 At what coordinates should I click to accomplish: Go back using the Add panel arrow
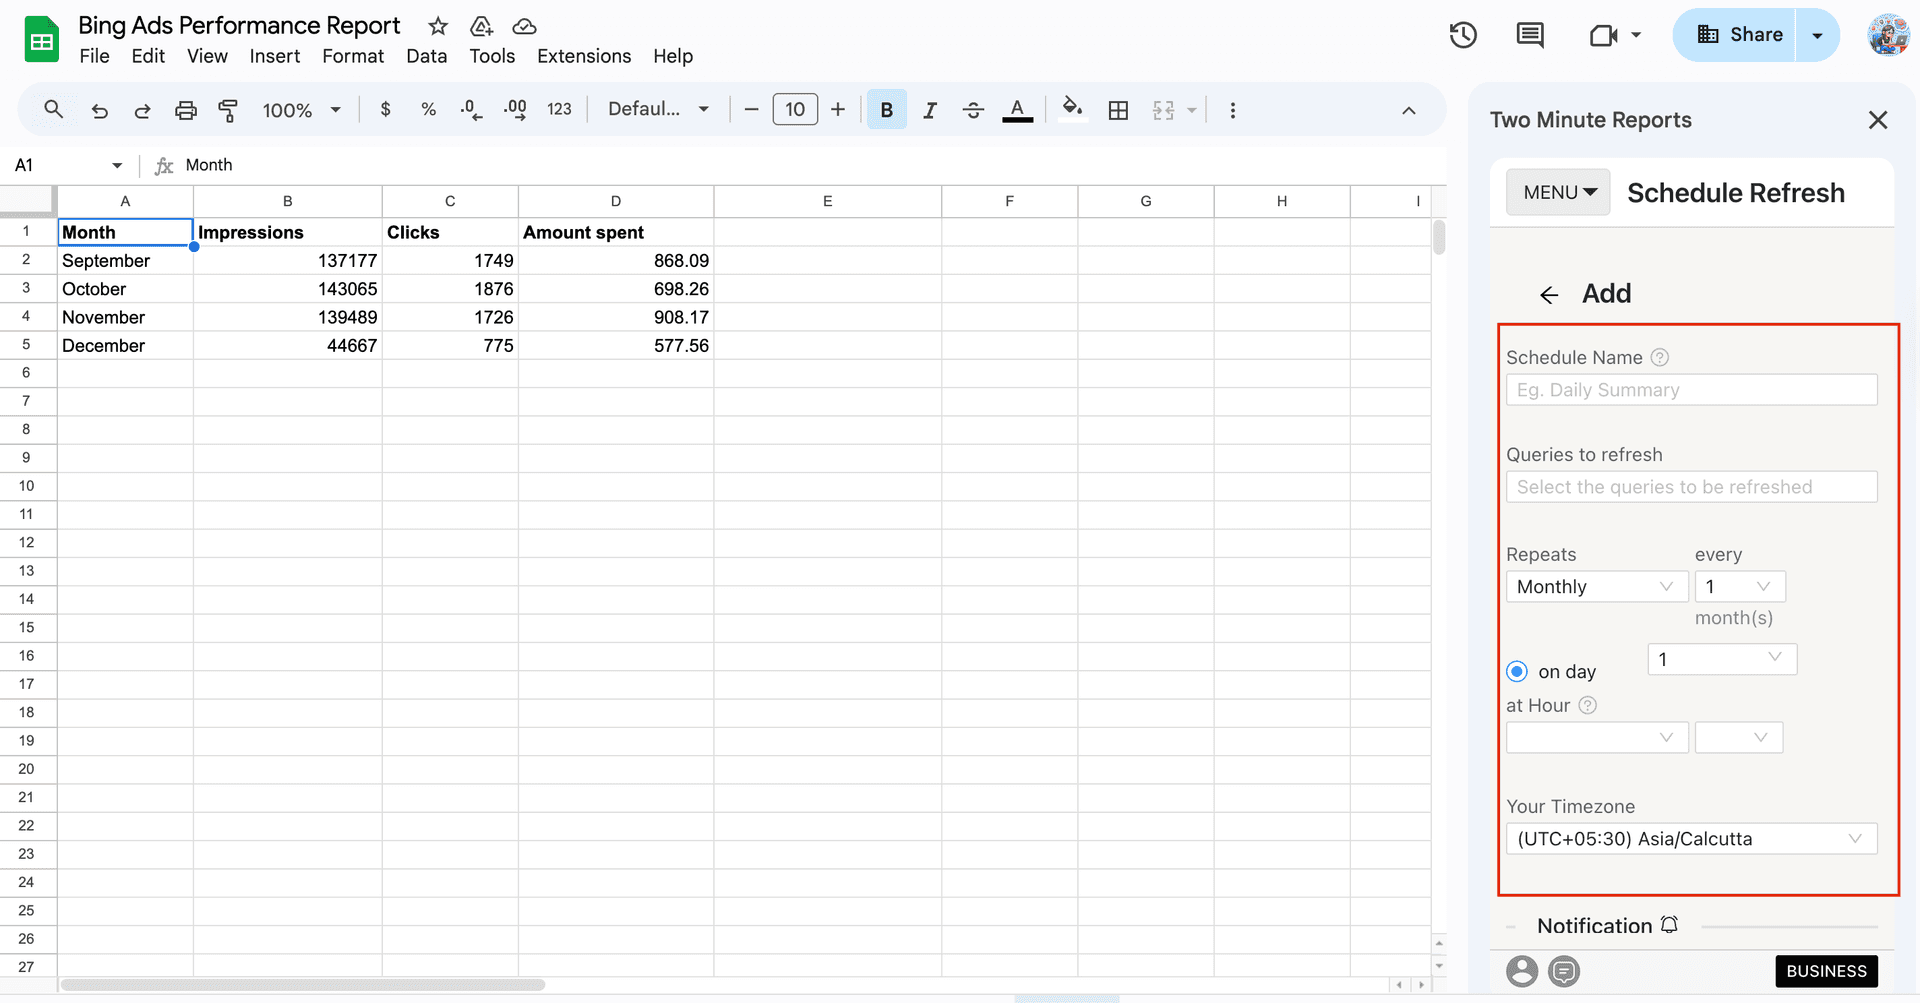pyautogui.click(x=1549, y=294)
